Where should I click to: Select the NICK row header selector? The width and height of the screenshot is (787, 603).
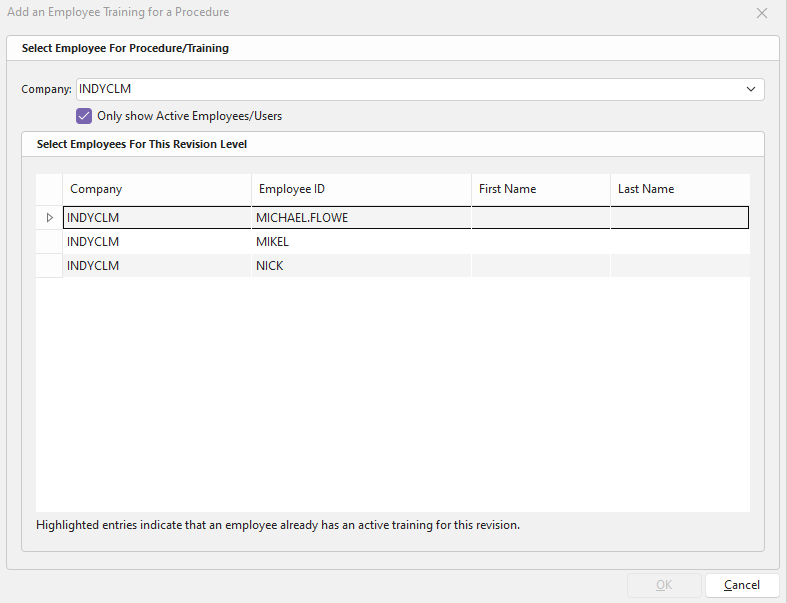pyautogui.click(x=49, y=266)
